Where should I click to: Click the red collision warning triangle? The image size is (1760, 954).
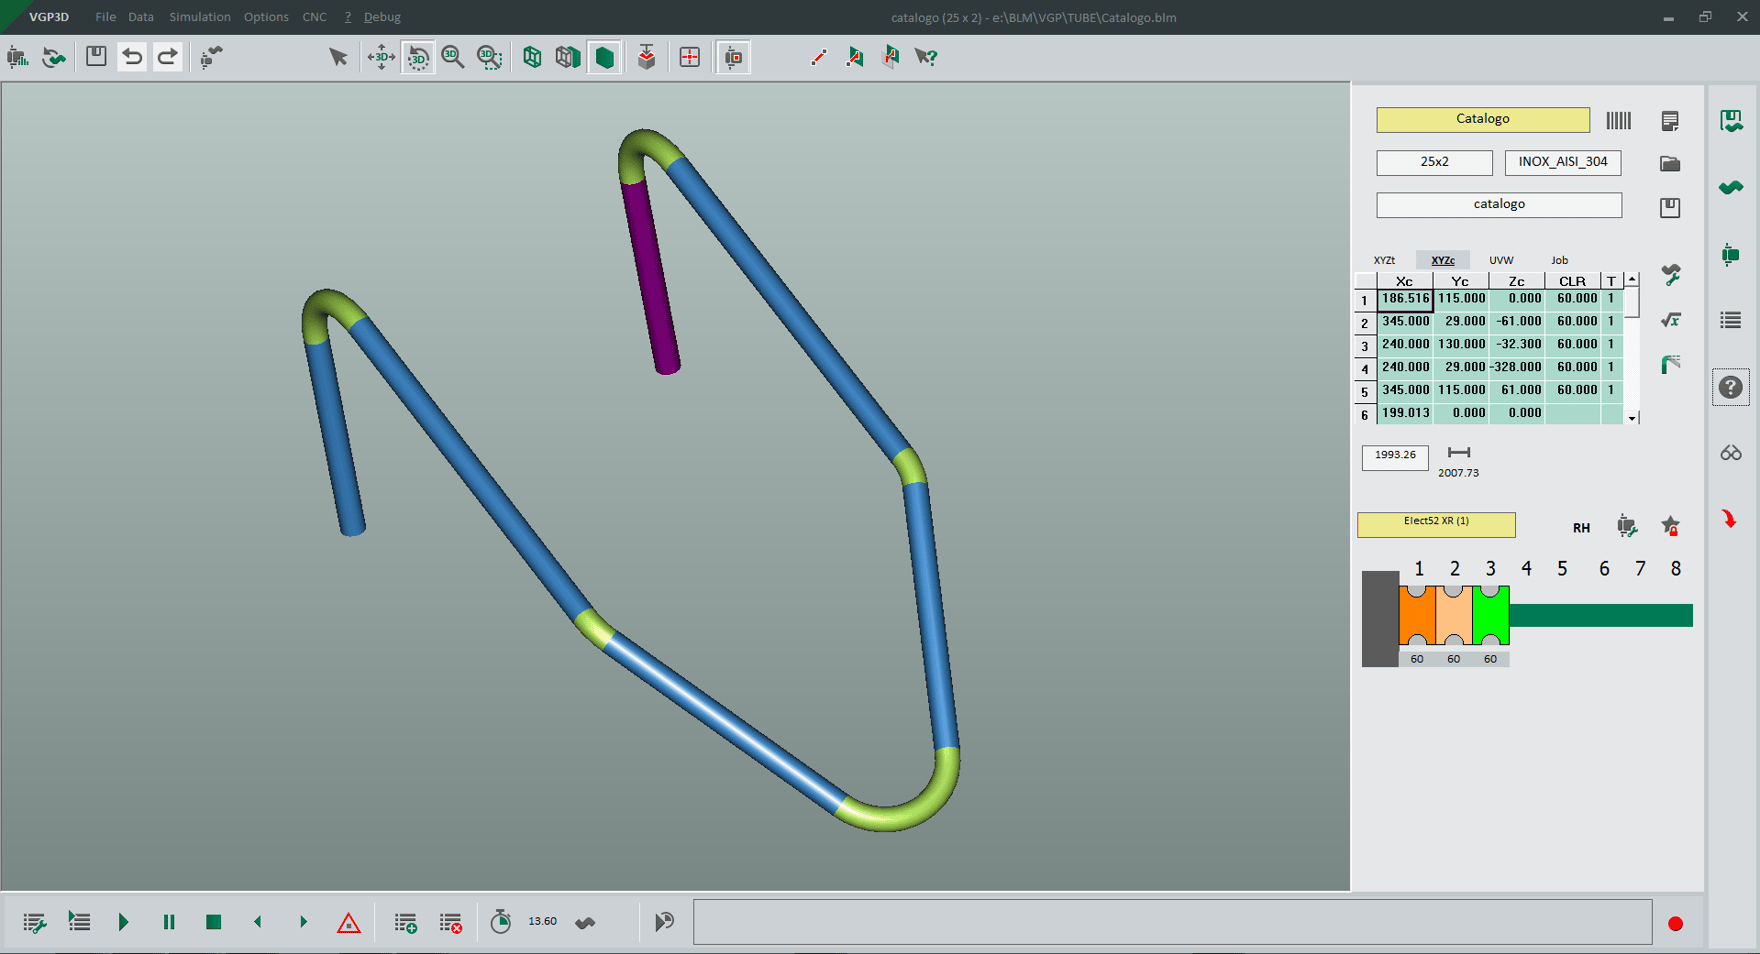click(x=348, y=922)
